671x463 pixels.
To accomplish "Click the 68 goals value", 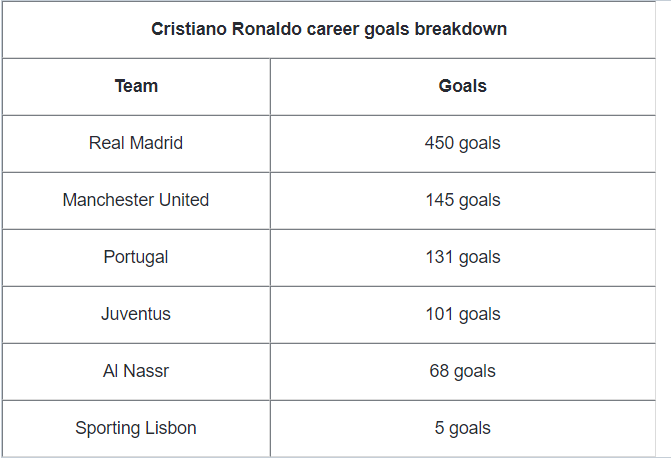I will pos(463,371).
